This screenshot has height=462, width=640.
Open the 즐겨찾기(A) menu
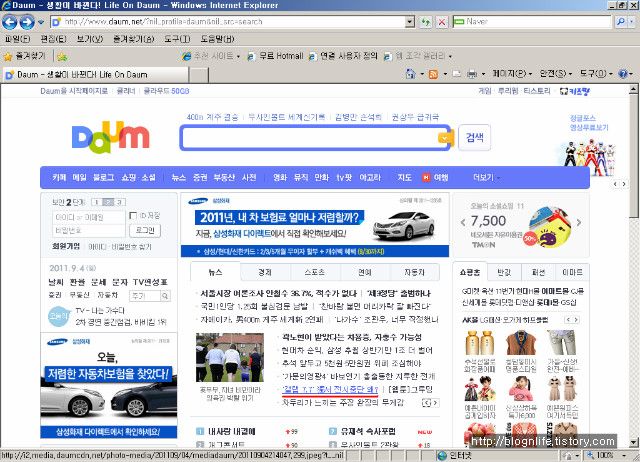click(x=133, y=39)
